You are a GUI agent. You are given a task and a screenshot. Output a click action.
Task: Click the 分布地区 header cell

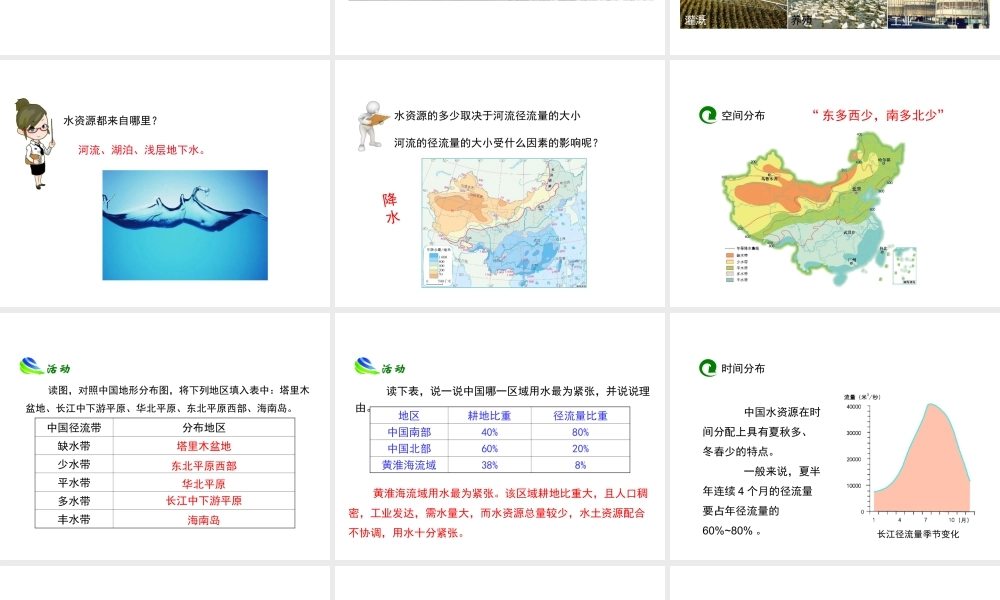204,427
